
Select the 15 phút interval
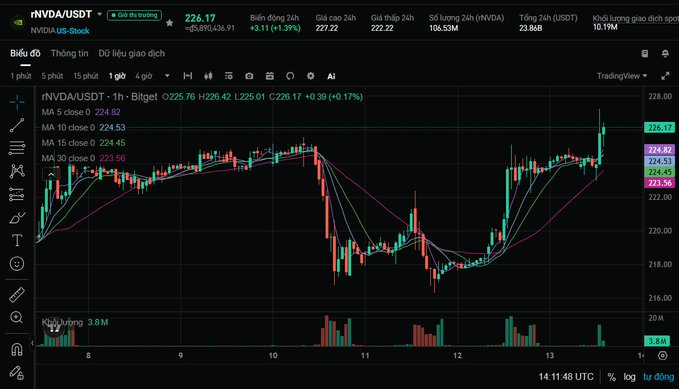click(x=86, y=76)
